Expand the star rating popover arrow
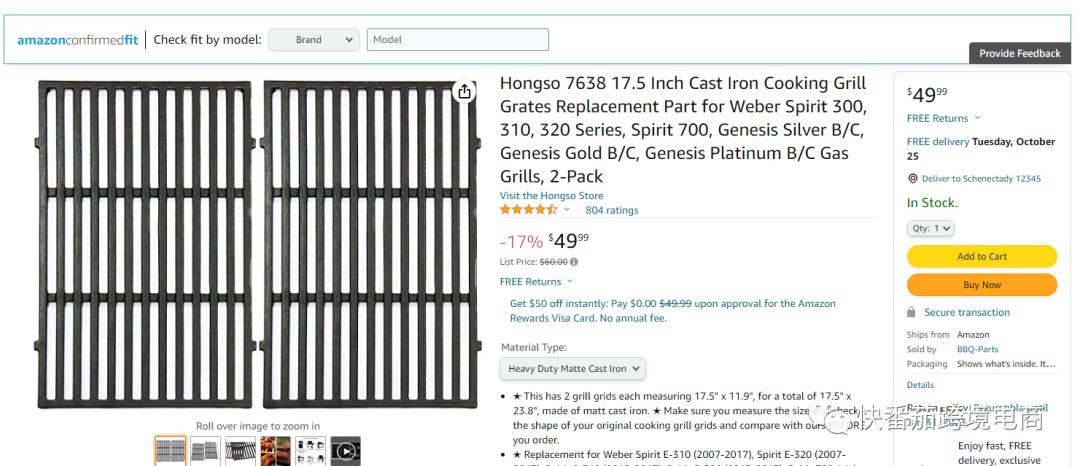This screenshot has height=466, width=1080. [x=567, y=210]
